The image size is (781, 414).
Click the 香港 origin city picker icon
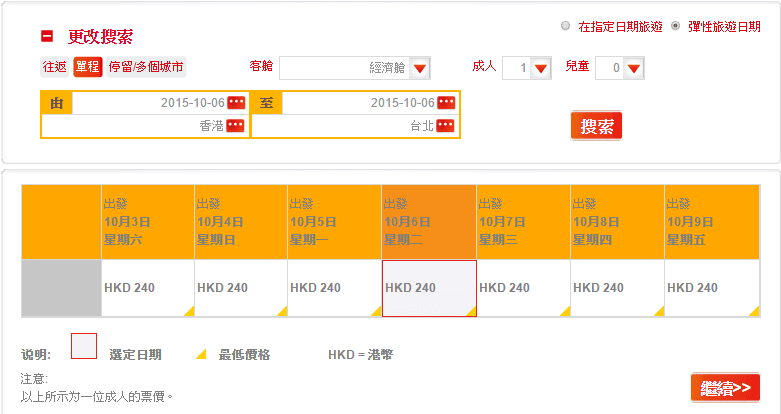[x=235, y=126]
